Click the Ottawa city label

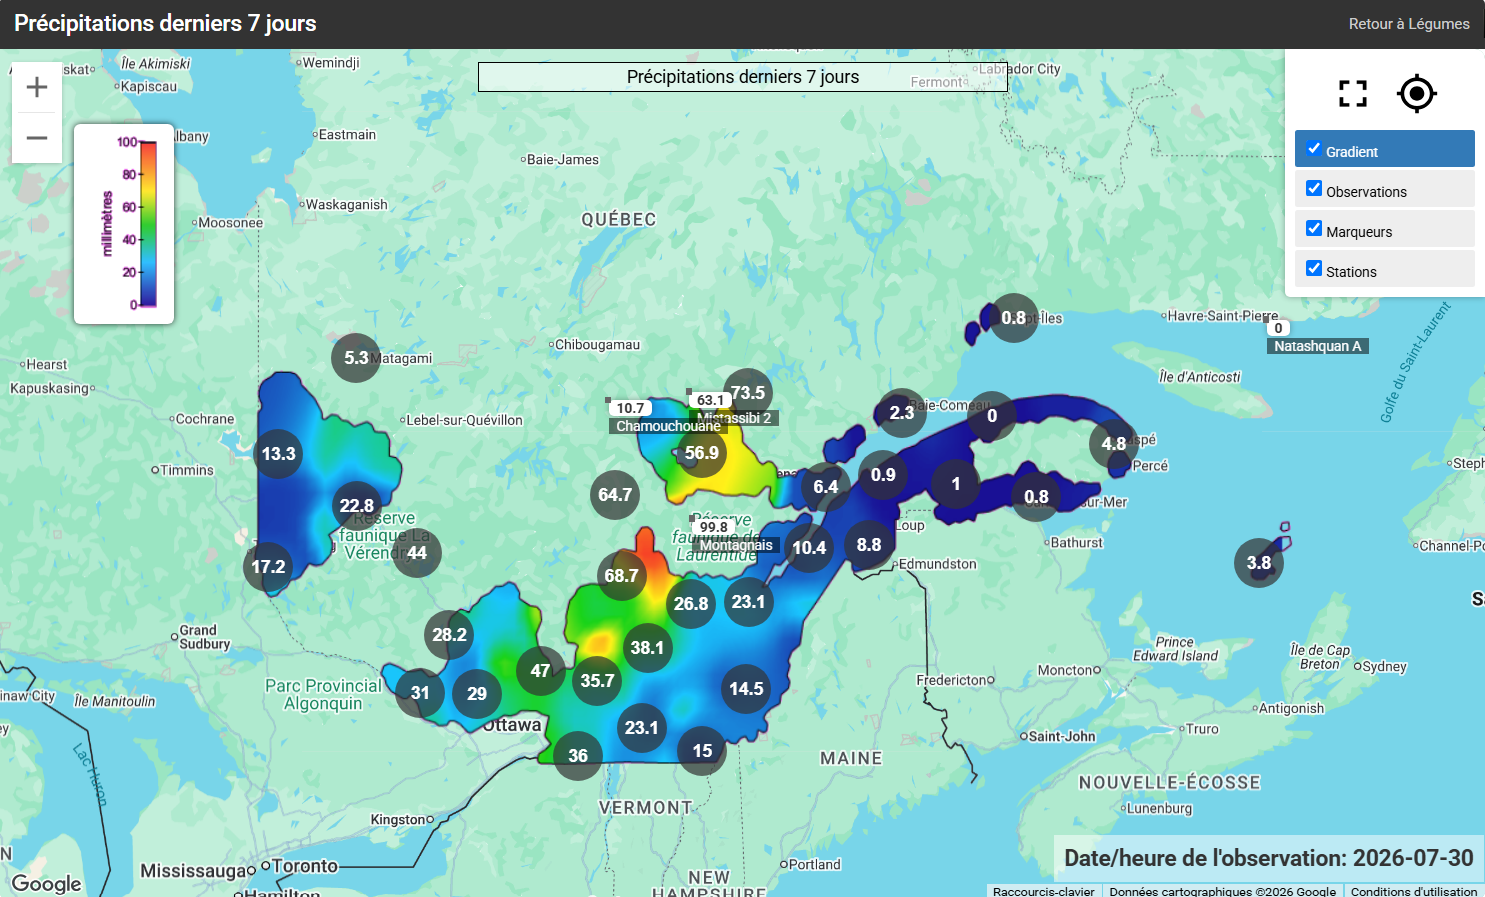pos(512,725)
